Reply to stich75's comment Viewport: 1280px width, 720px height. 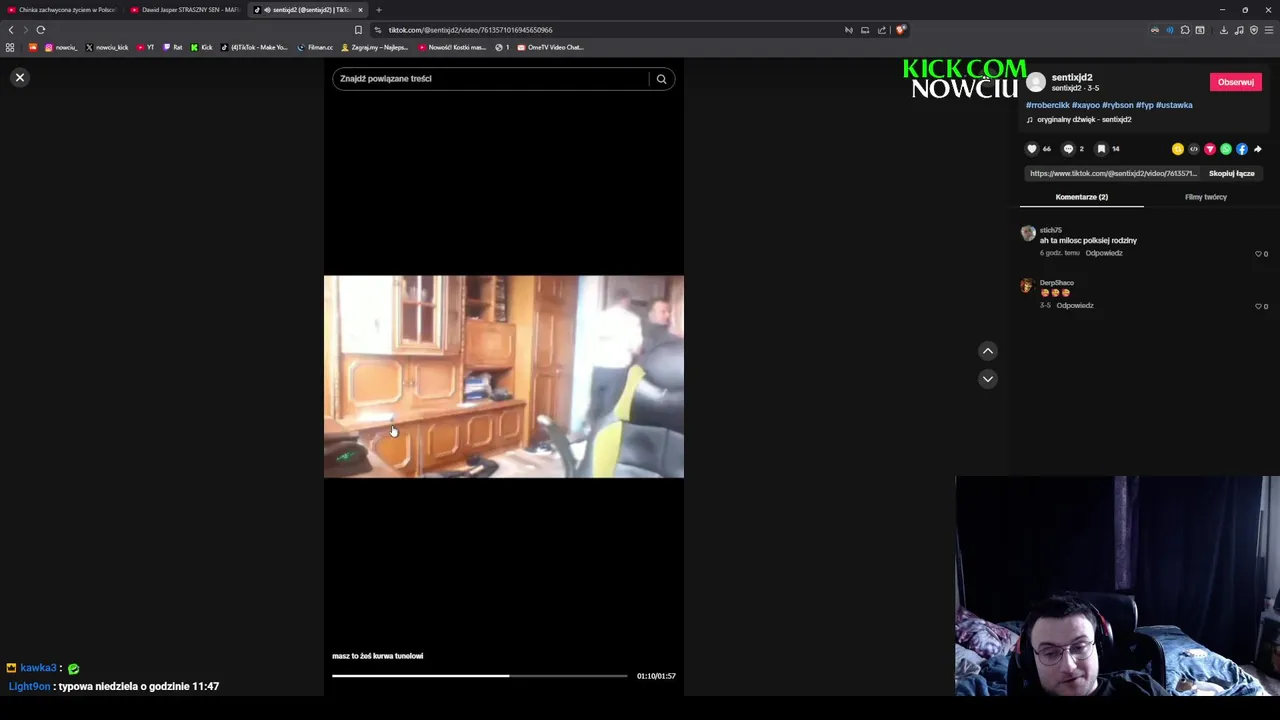click(1104, 253)
